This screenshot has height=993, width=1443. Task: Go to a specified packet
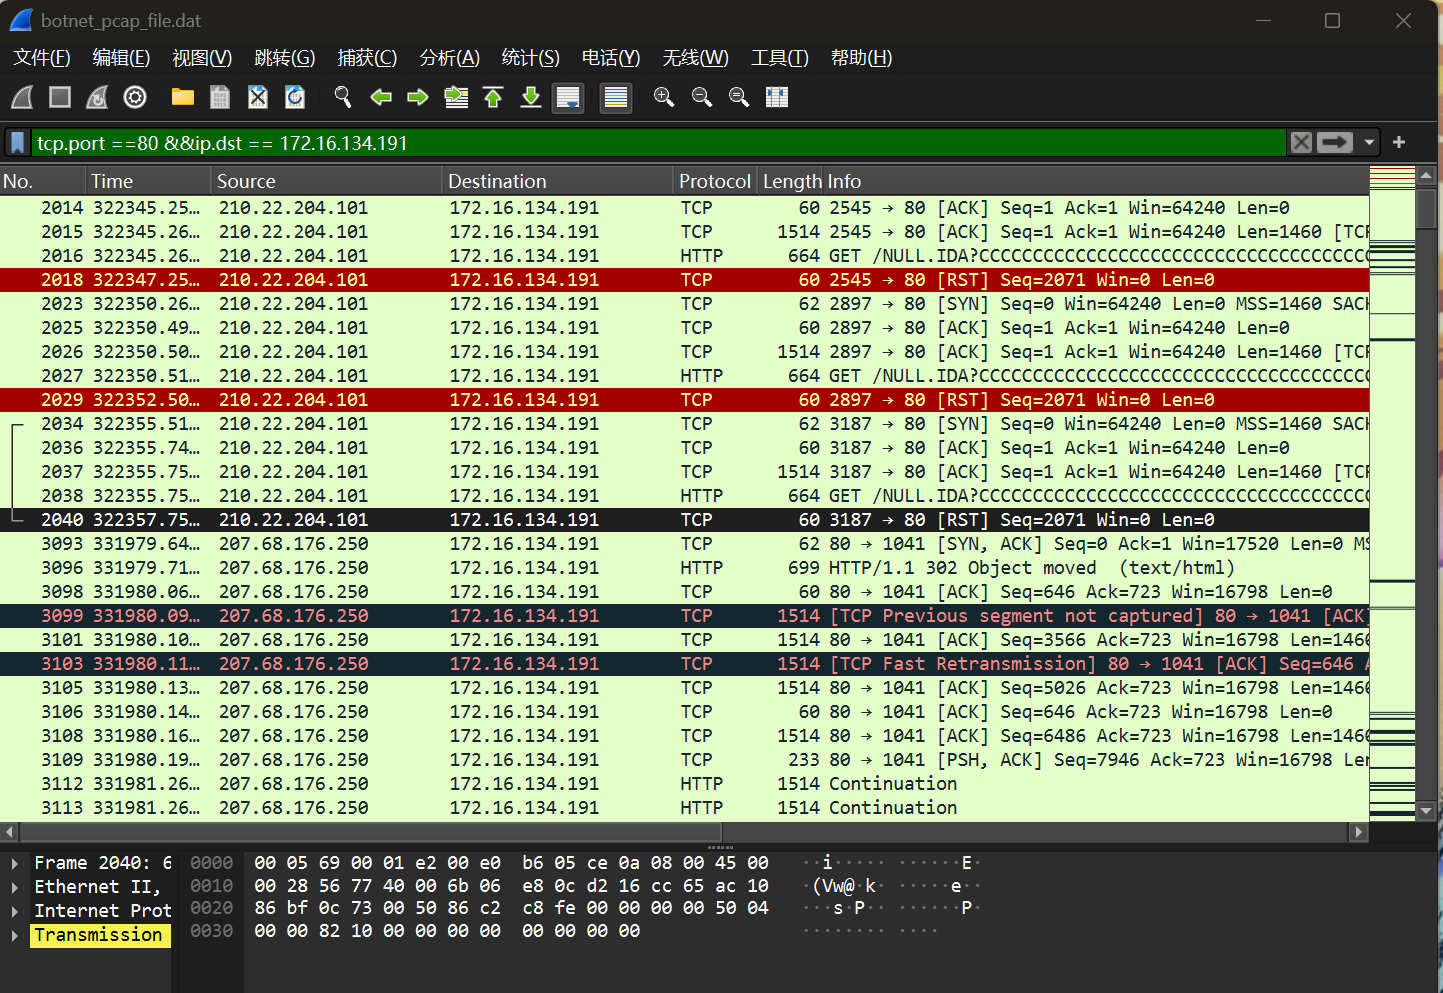pyautogui.click(x=456, y=97)
